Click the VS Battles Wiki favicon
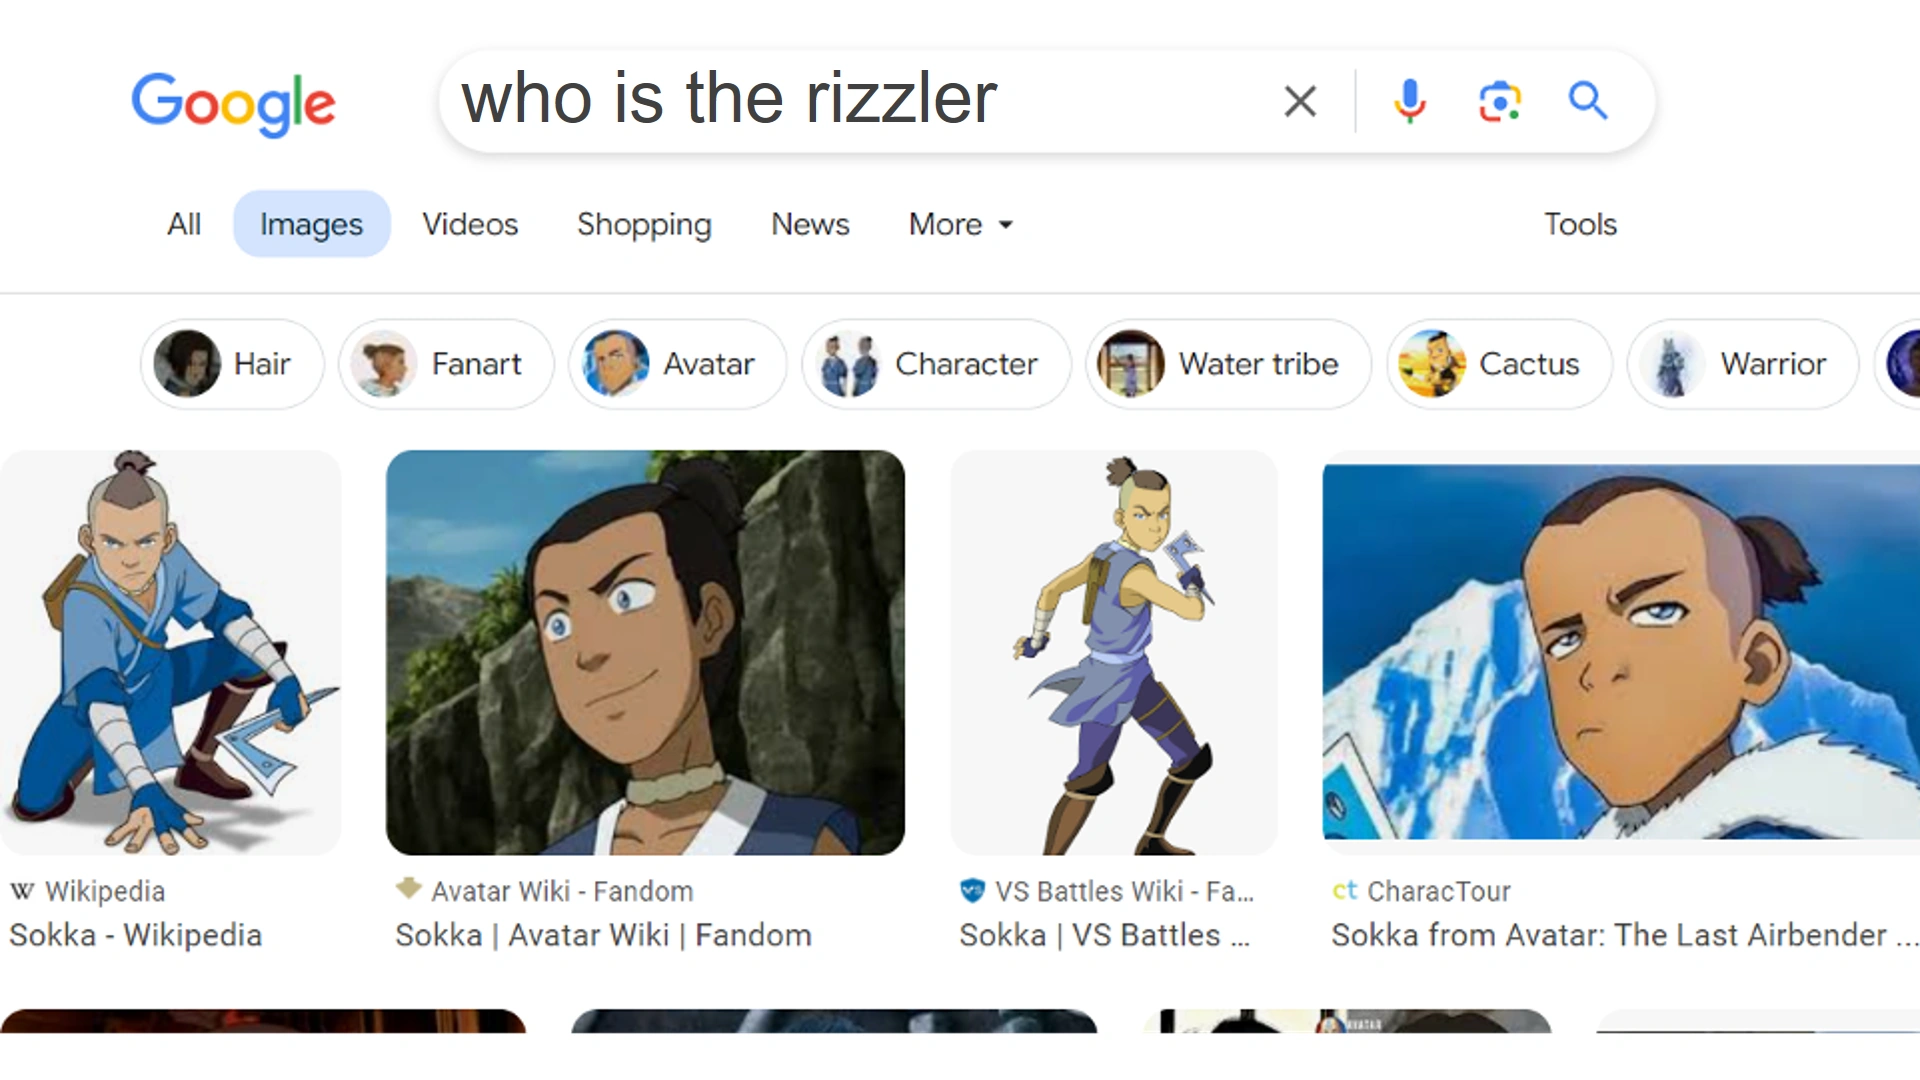Screen dimensions: 1920x1080 (x=973, y=890)
